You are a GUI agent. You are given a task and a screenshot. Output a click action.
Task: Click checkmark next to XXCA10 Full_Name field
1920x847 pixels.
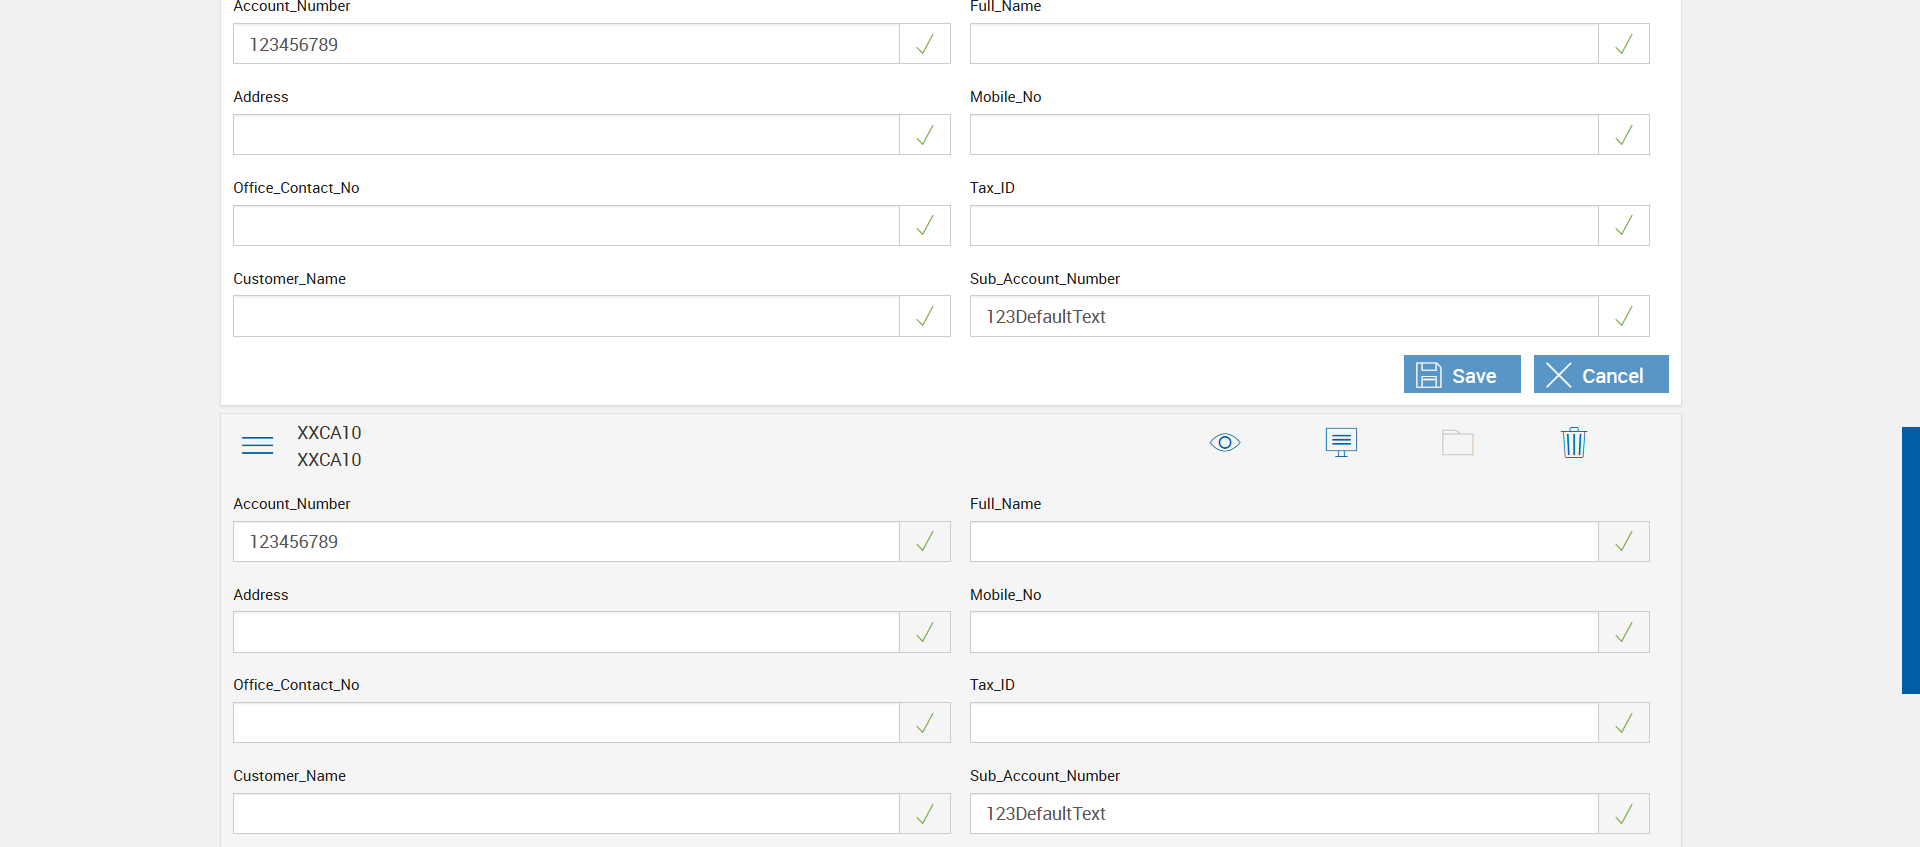(x=1623, y=541)
